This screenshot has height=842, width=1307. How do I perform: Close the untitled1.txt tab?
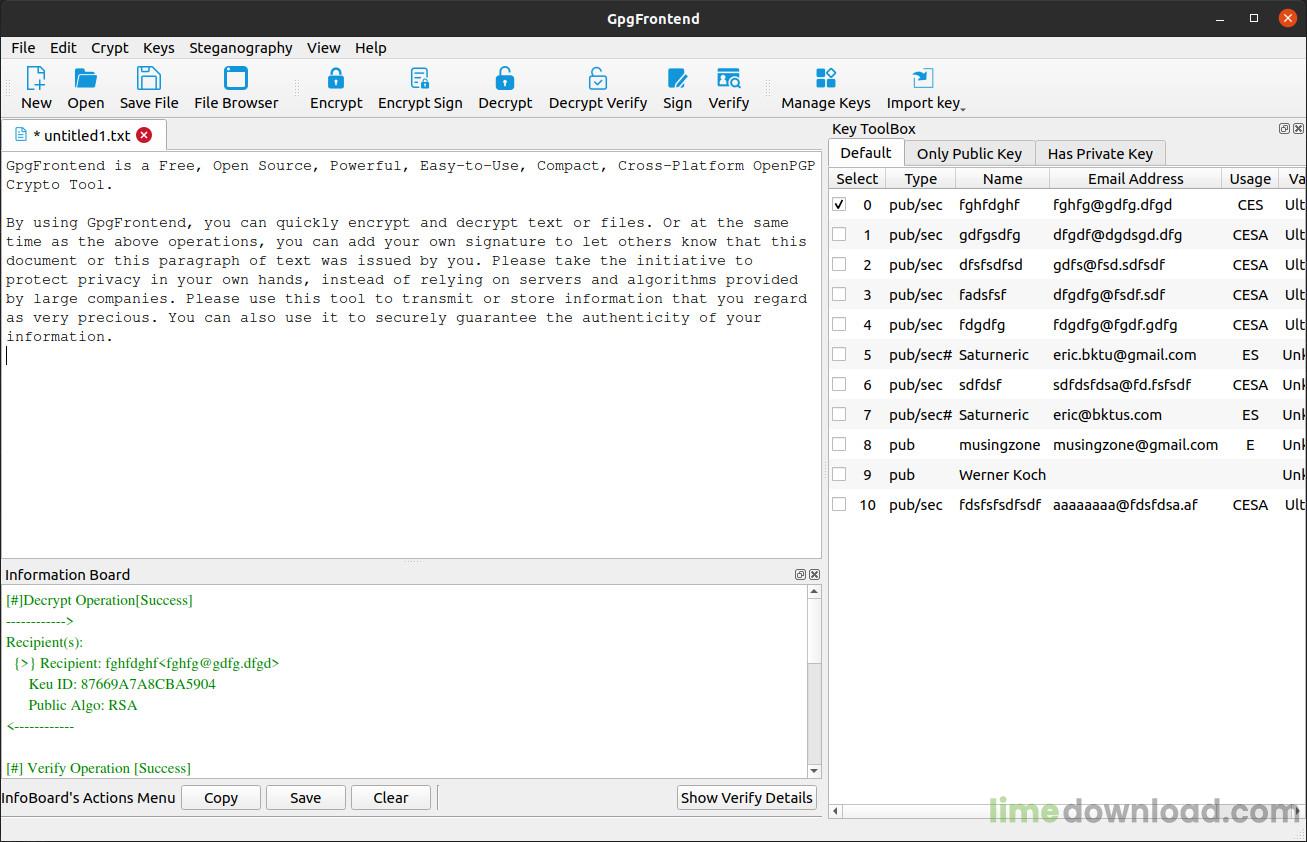coord(145,135)
